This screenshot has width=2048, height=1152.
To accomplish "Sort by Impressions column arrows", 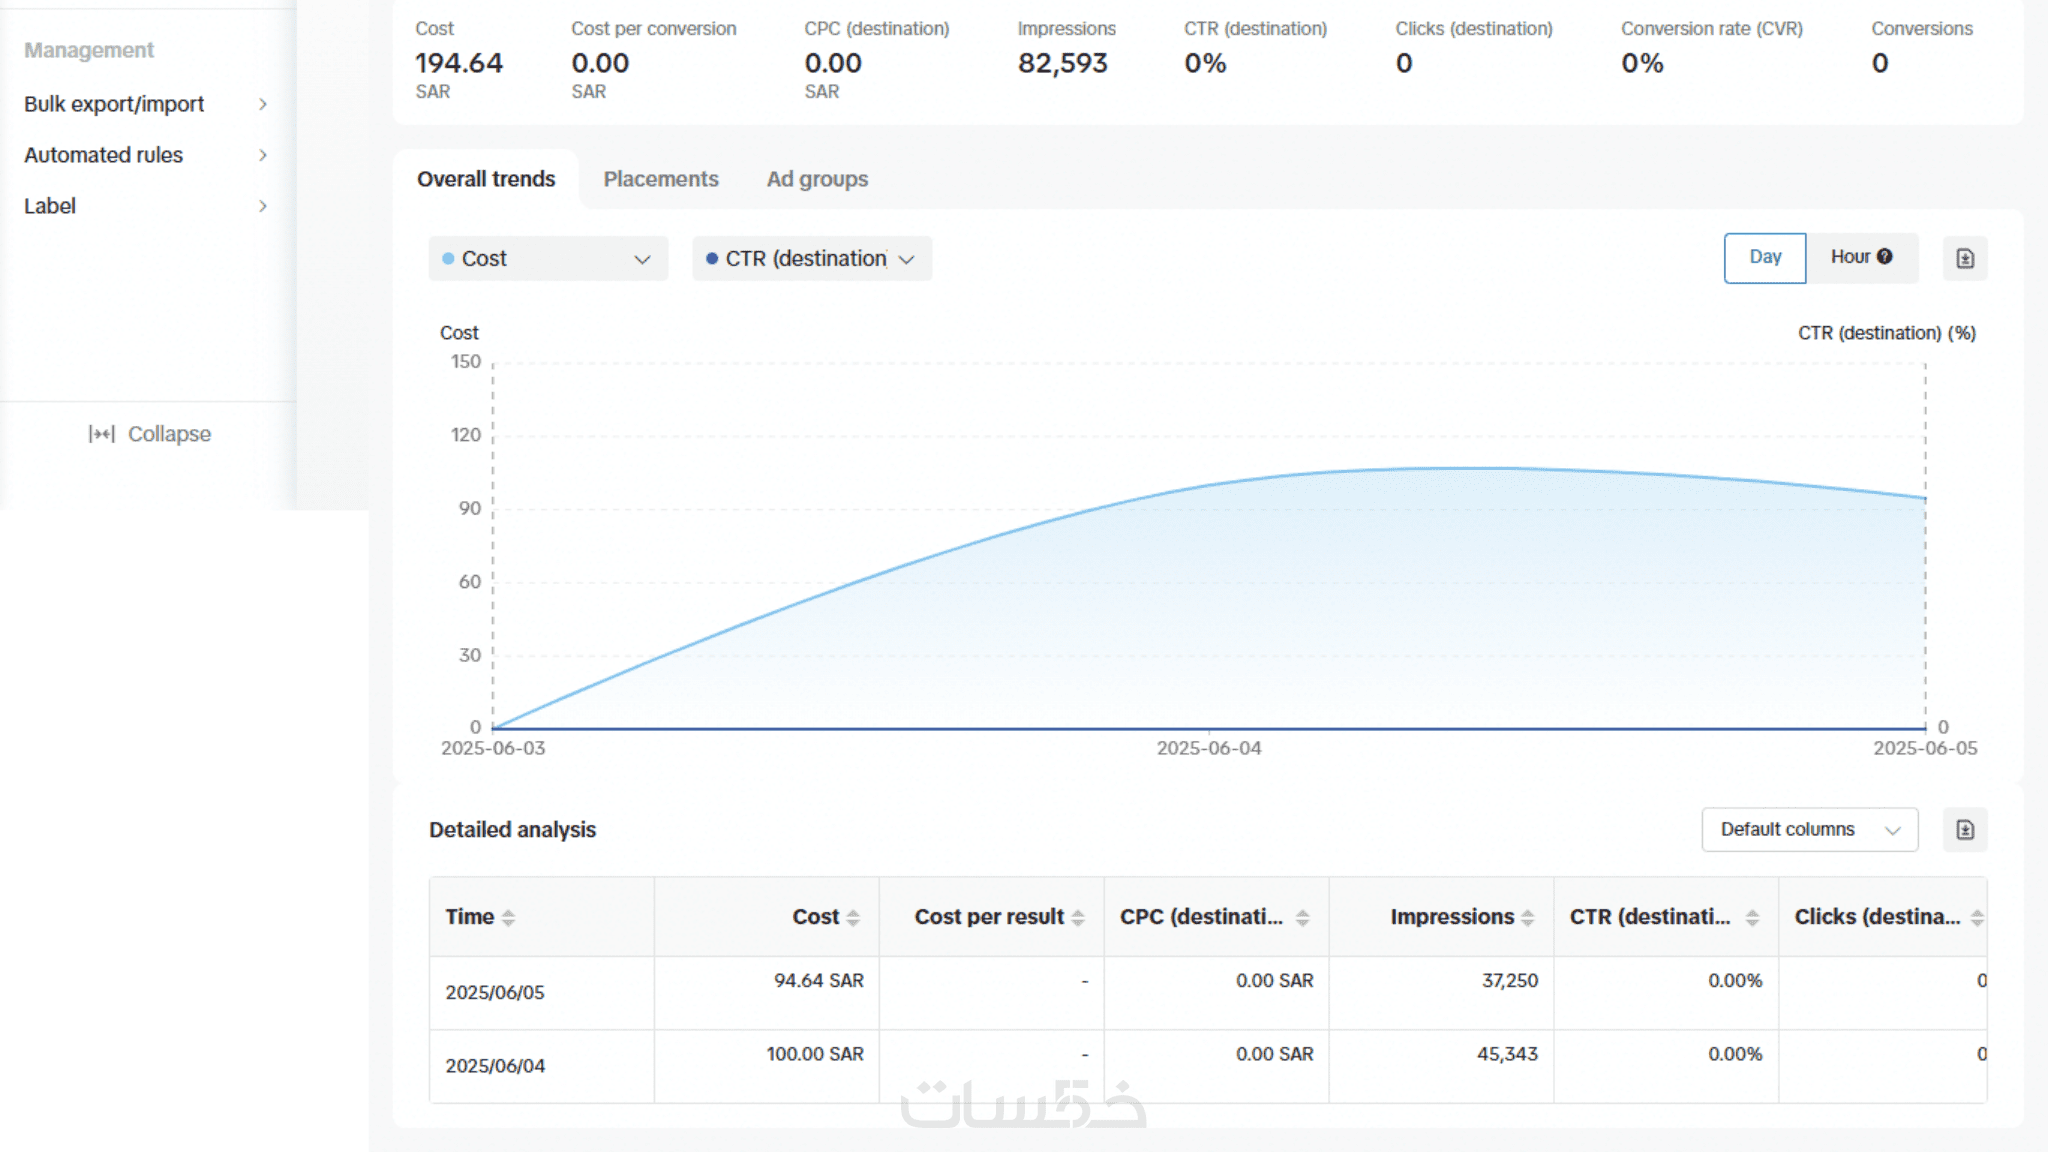I will [x=1528, y=918].
